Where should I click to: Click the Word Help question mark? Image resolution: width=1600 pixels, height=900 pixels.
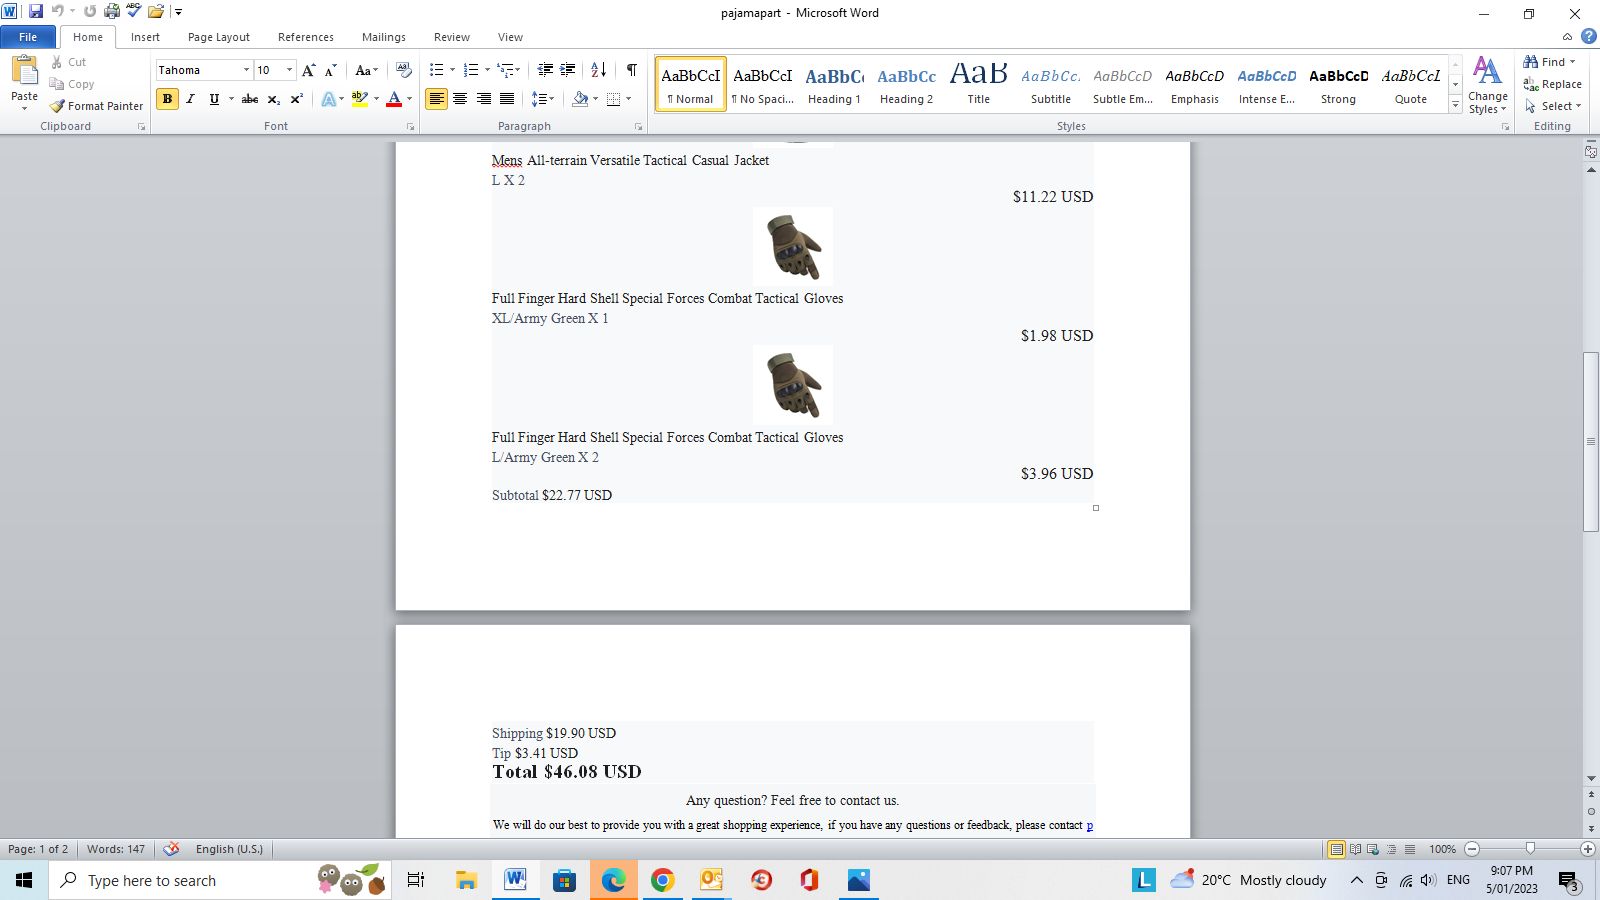tap(1589, 37)
